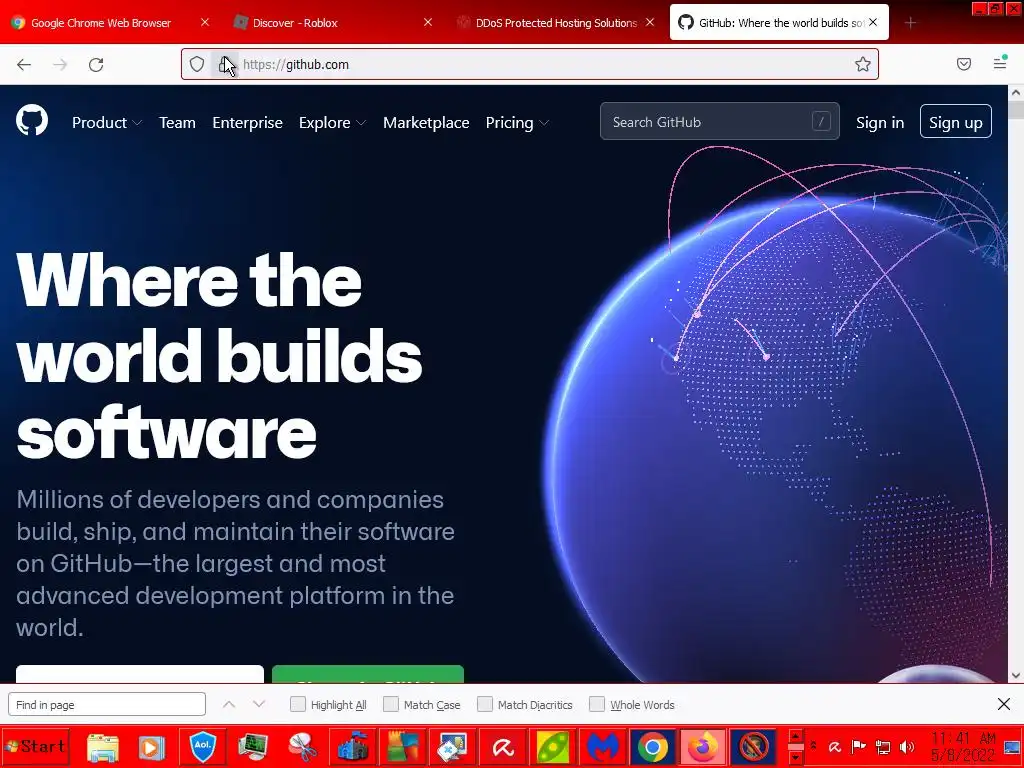
Task: Bookmark this page with the star icon
Action: coord(863,64)
